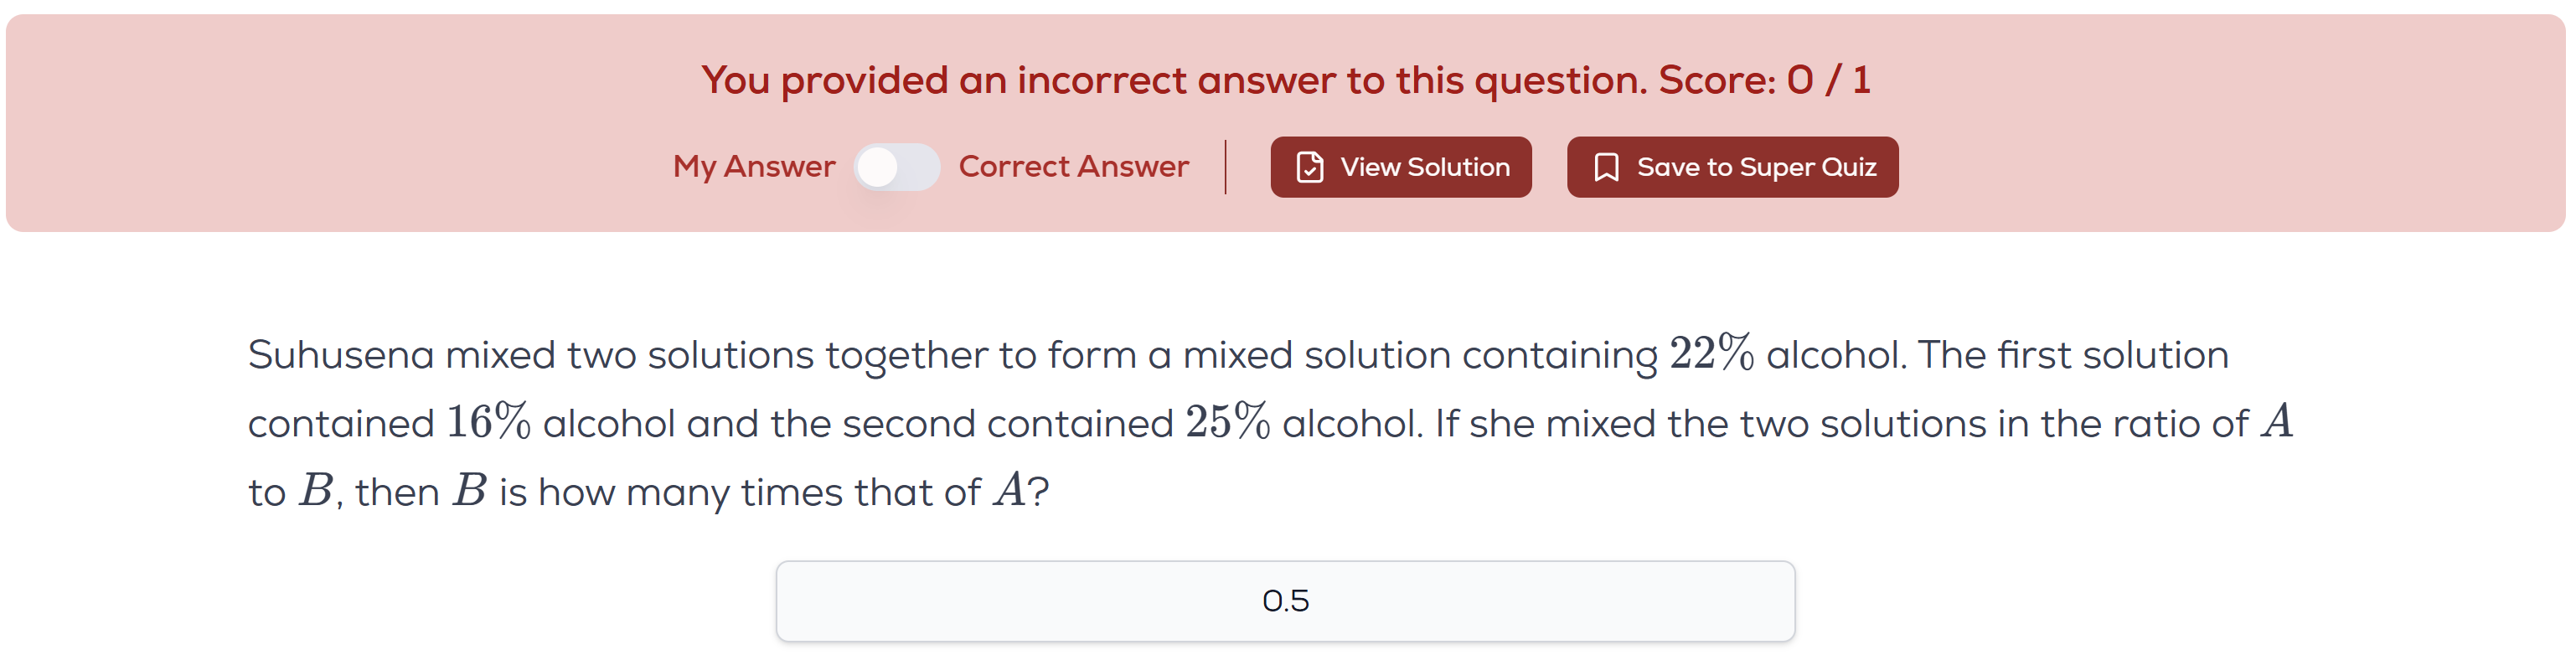Click the bookmark icon on Save button
2576x655 pixels.
pyautogui.click(x=1606, y=167)
